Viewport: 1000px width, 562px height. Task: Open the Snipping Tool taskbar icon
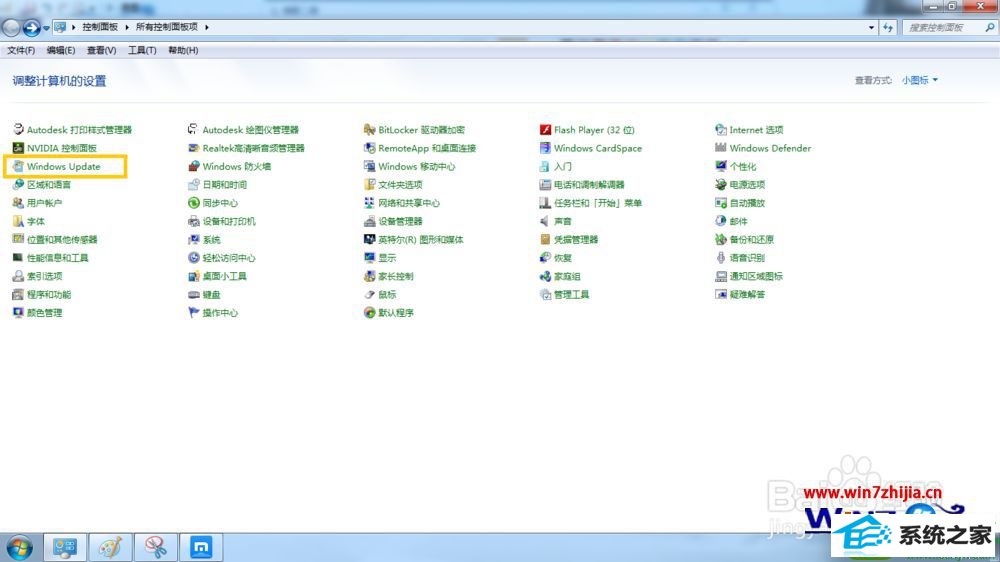tap(156, 547)
